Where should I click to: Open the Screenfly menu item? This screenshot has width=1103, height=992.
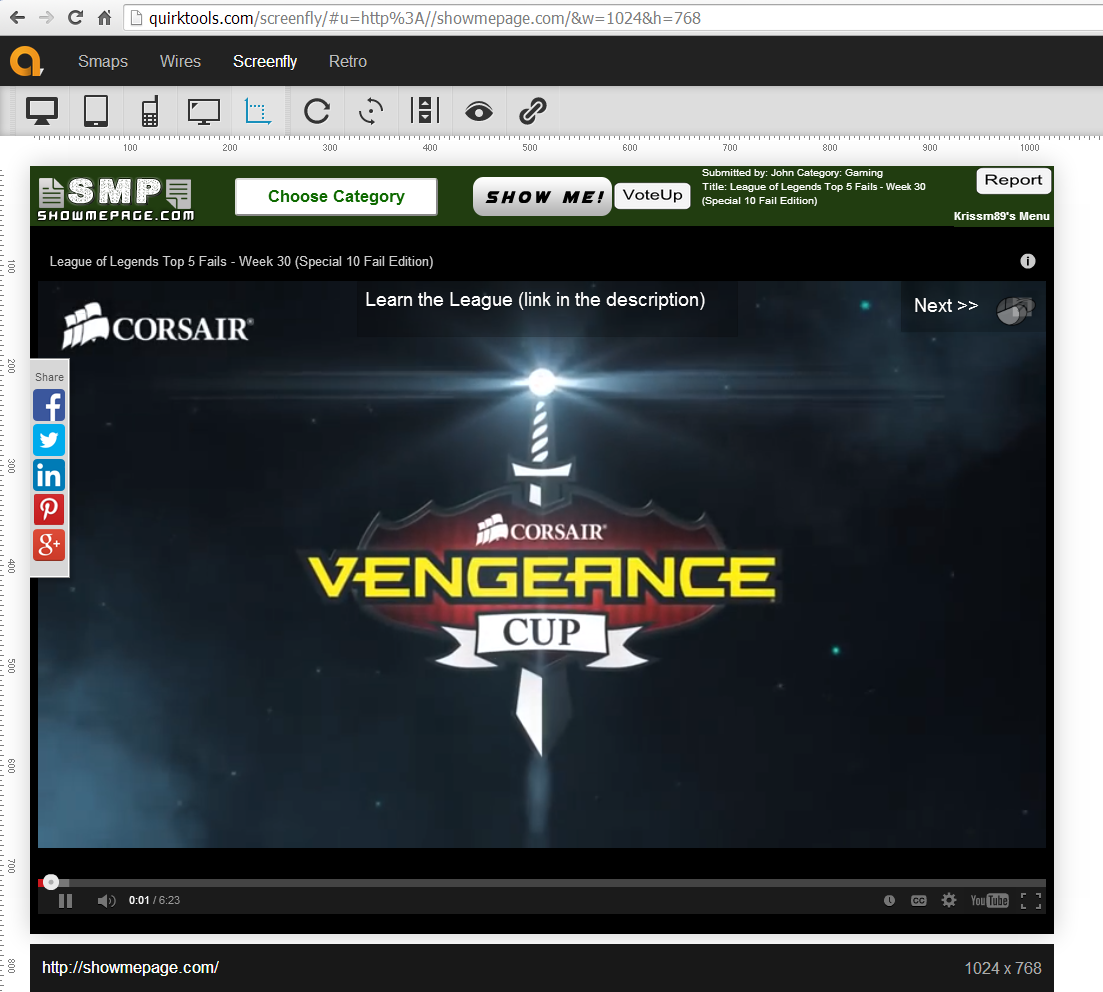click(265, 61)
